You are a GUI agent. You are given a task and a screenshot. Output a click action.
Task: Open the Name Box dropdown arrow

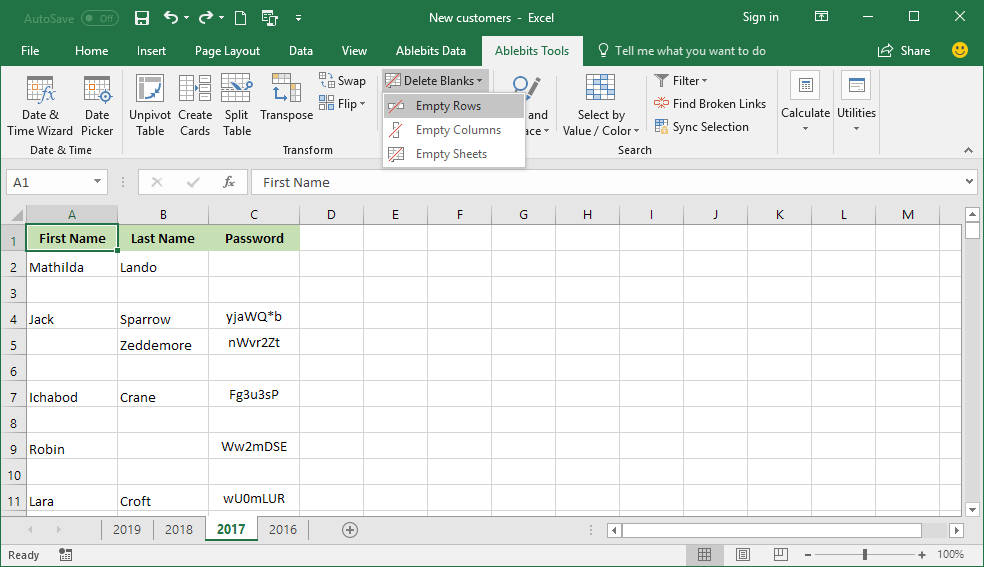[97, 182]
